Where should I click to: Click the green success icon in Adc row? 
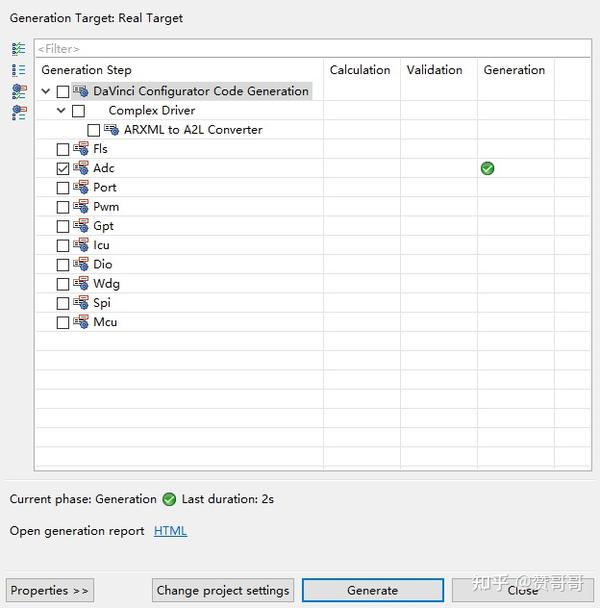pos(487,168)
